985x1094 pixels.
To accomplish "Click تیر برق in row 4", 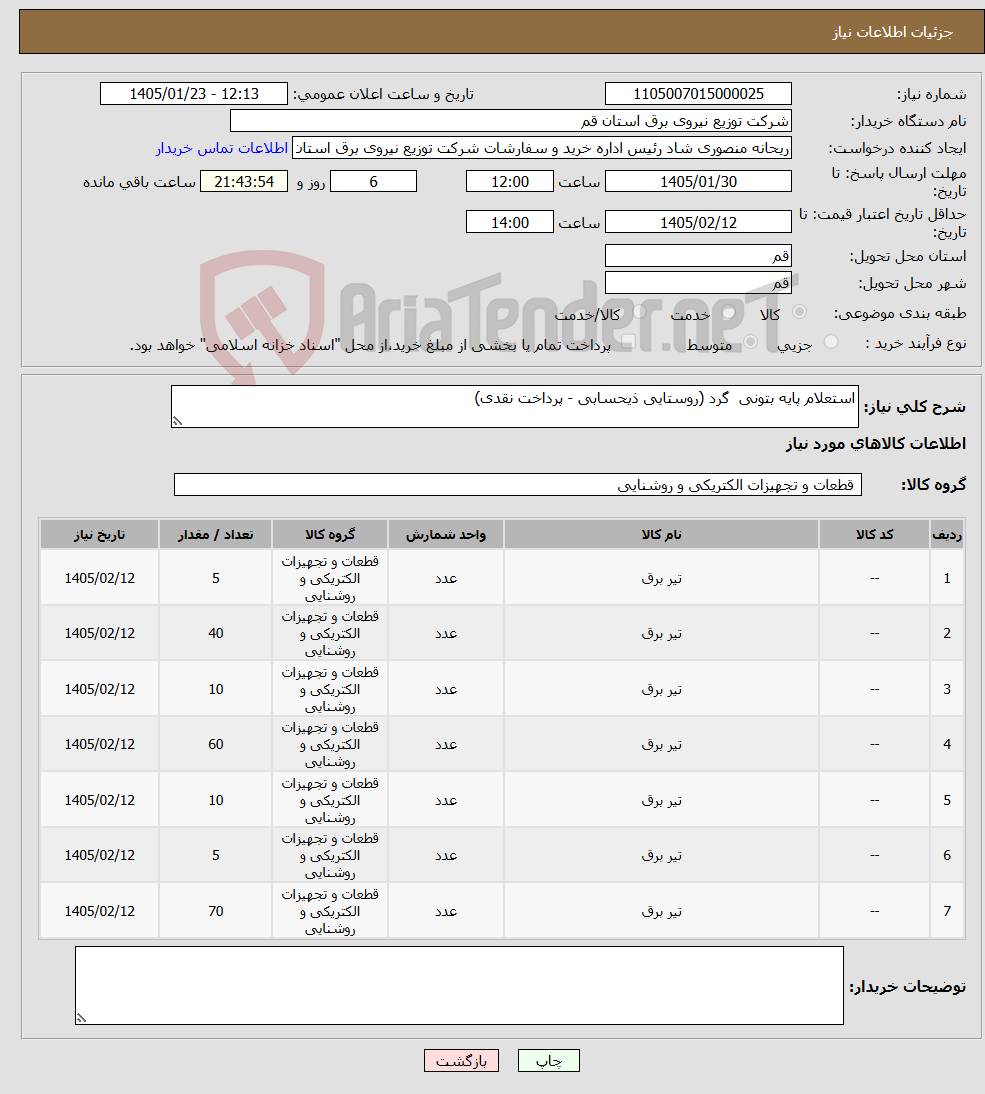I will pyautogui.click(x=661, y=744).
